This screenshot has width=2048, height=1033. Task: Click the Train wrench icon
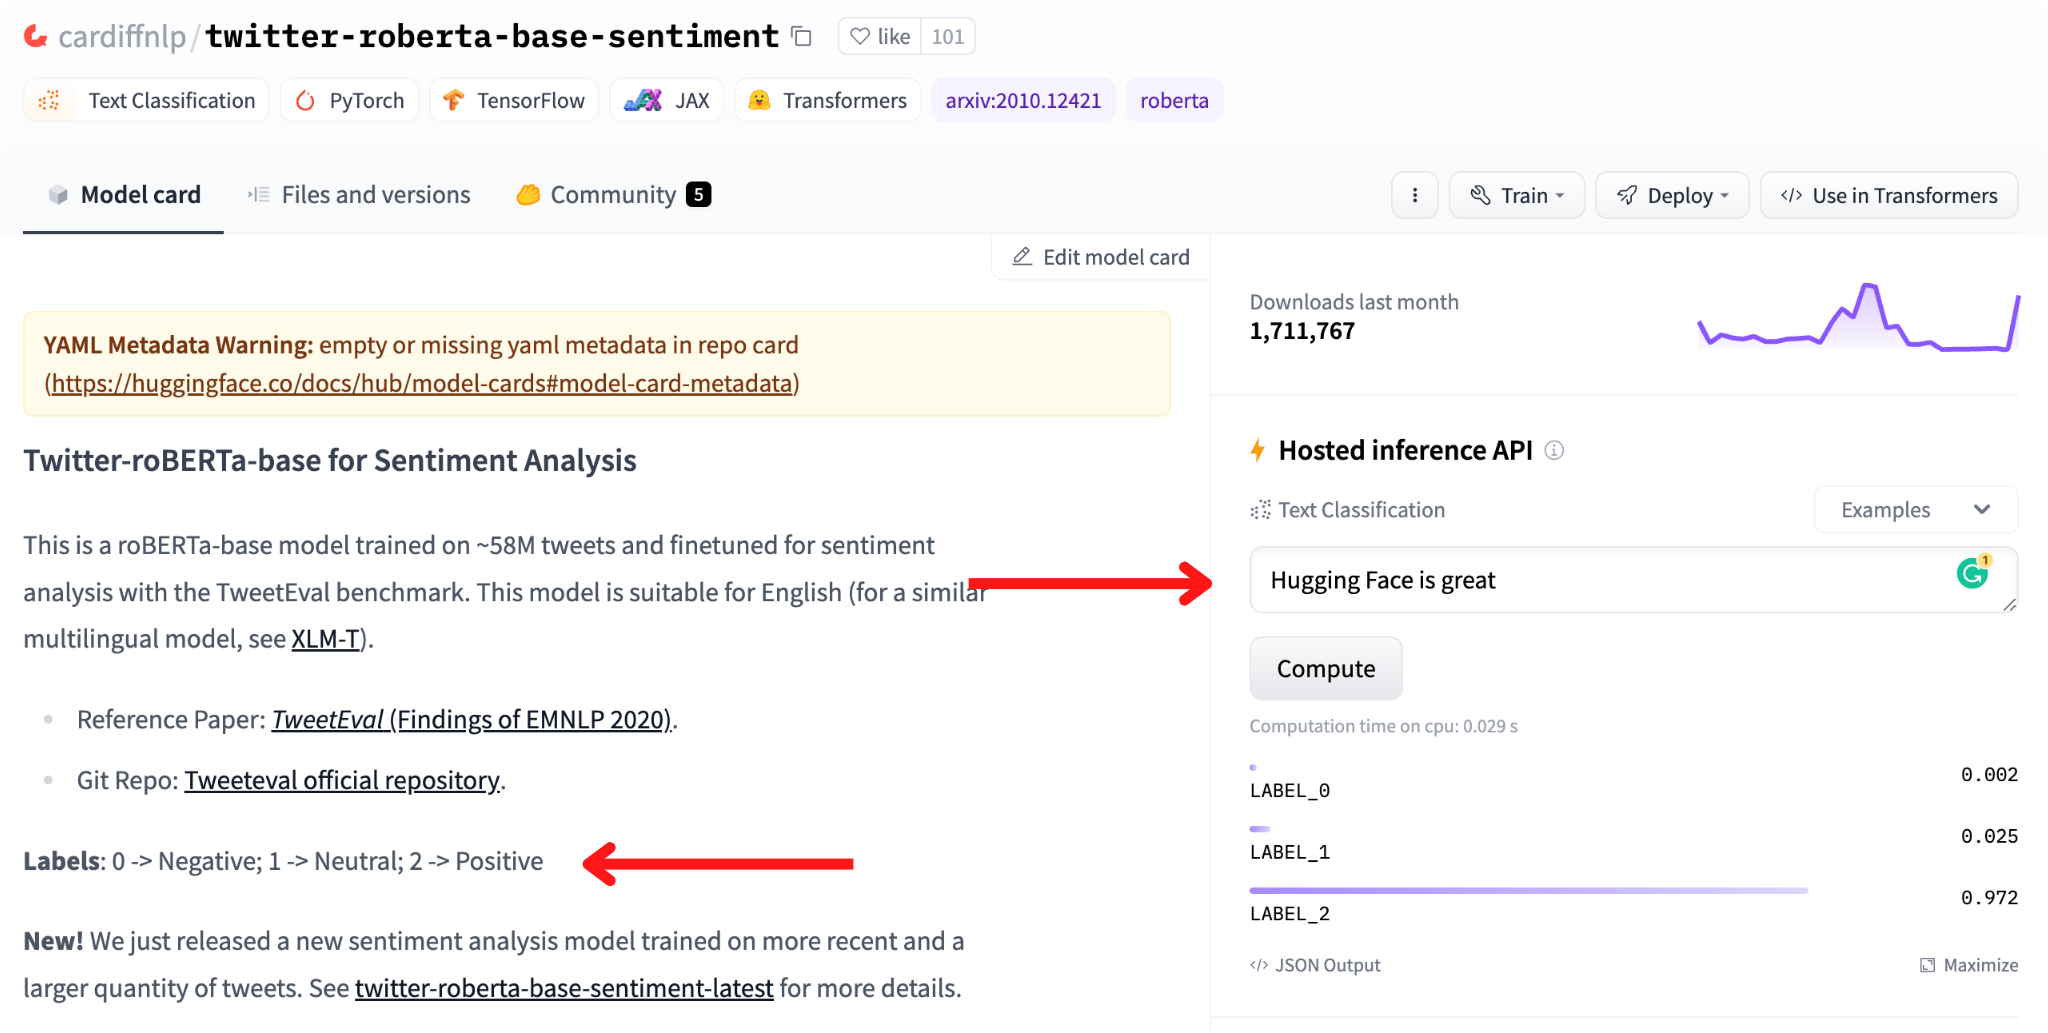[1480, 195]
